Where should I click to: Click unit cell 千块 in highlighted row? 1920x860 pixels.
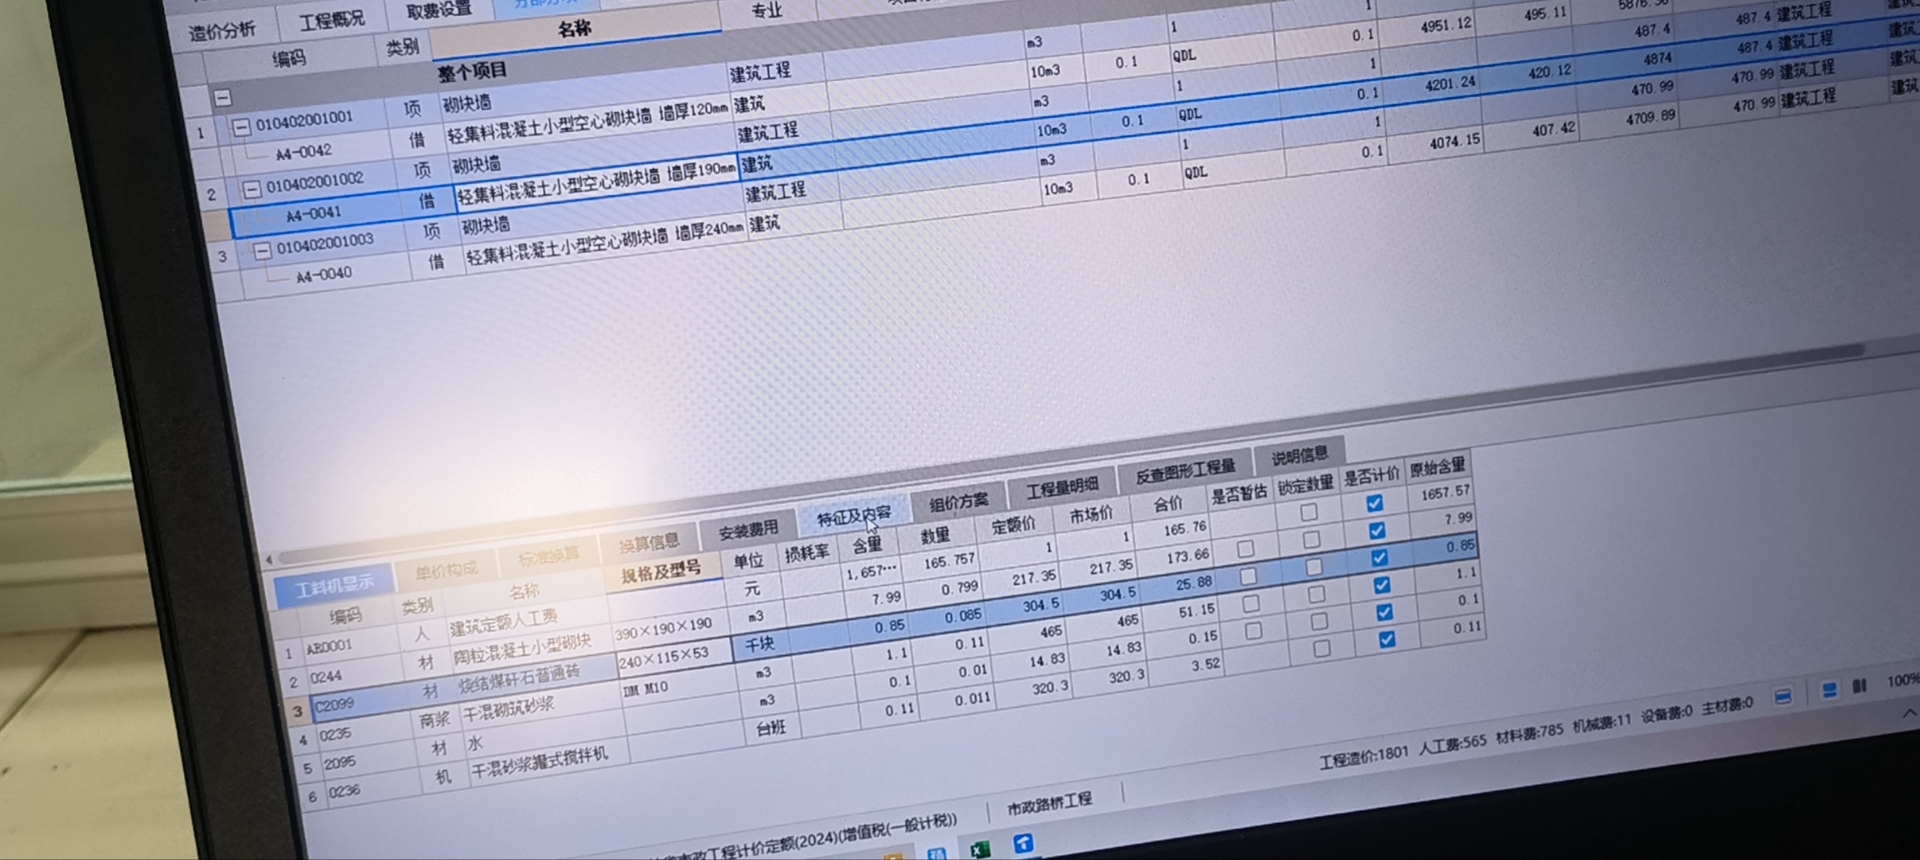coord(760,644)
